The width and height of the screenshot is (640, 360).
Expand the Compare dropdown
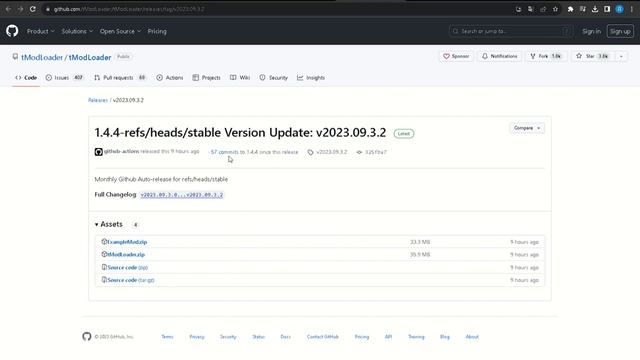click(527, 128)
